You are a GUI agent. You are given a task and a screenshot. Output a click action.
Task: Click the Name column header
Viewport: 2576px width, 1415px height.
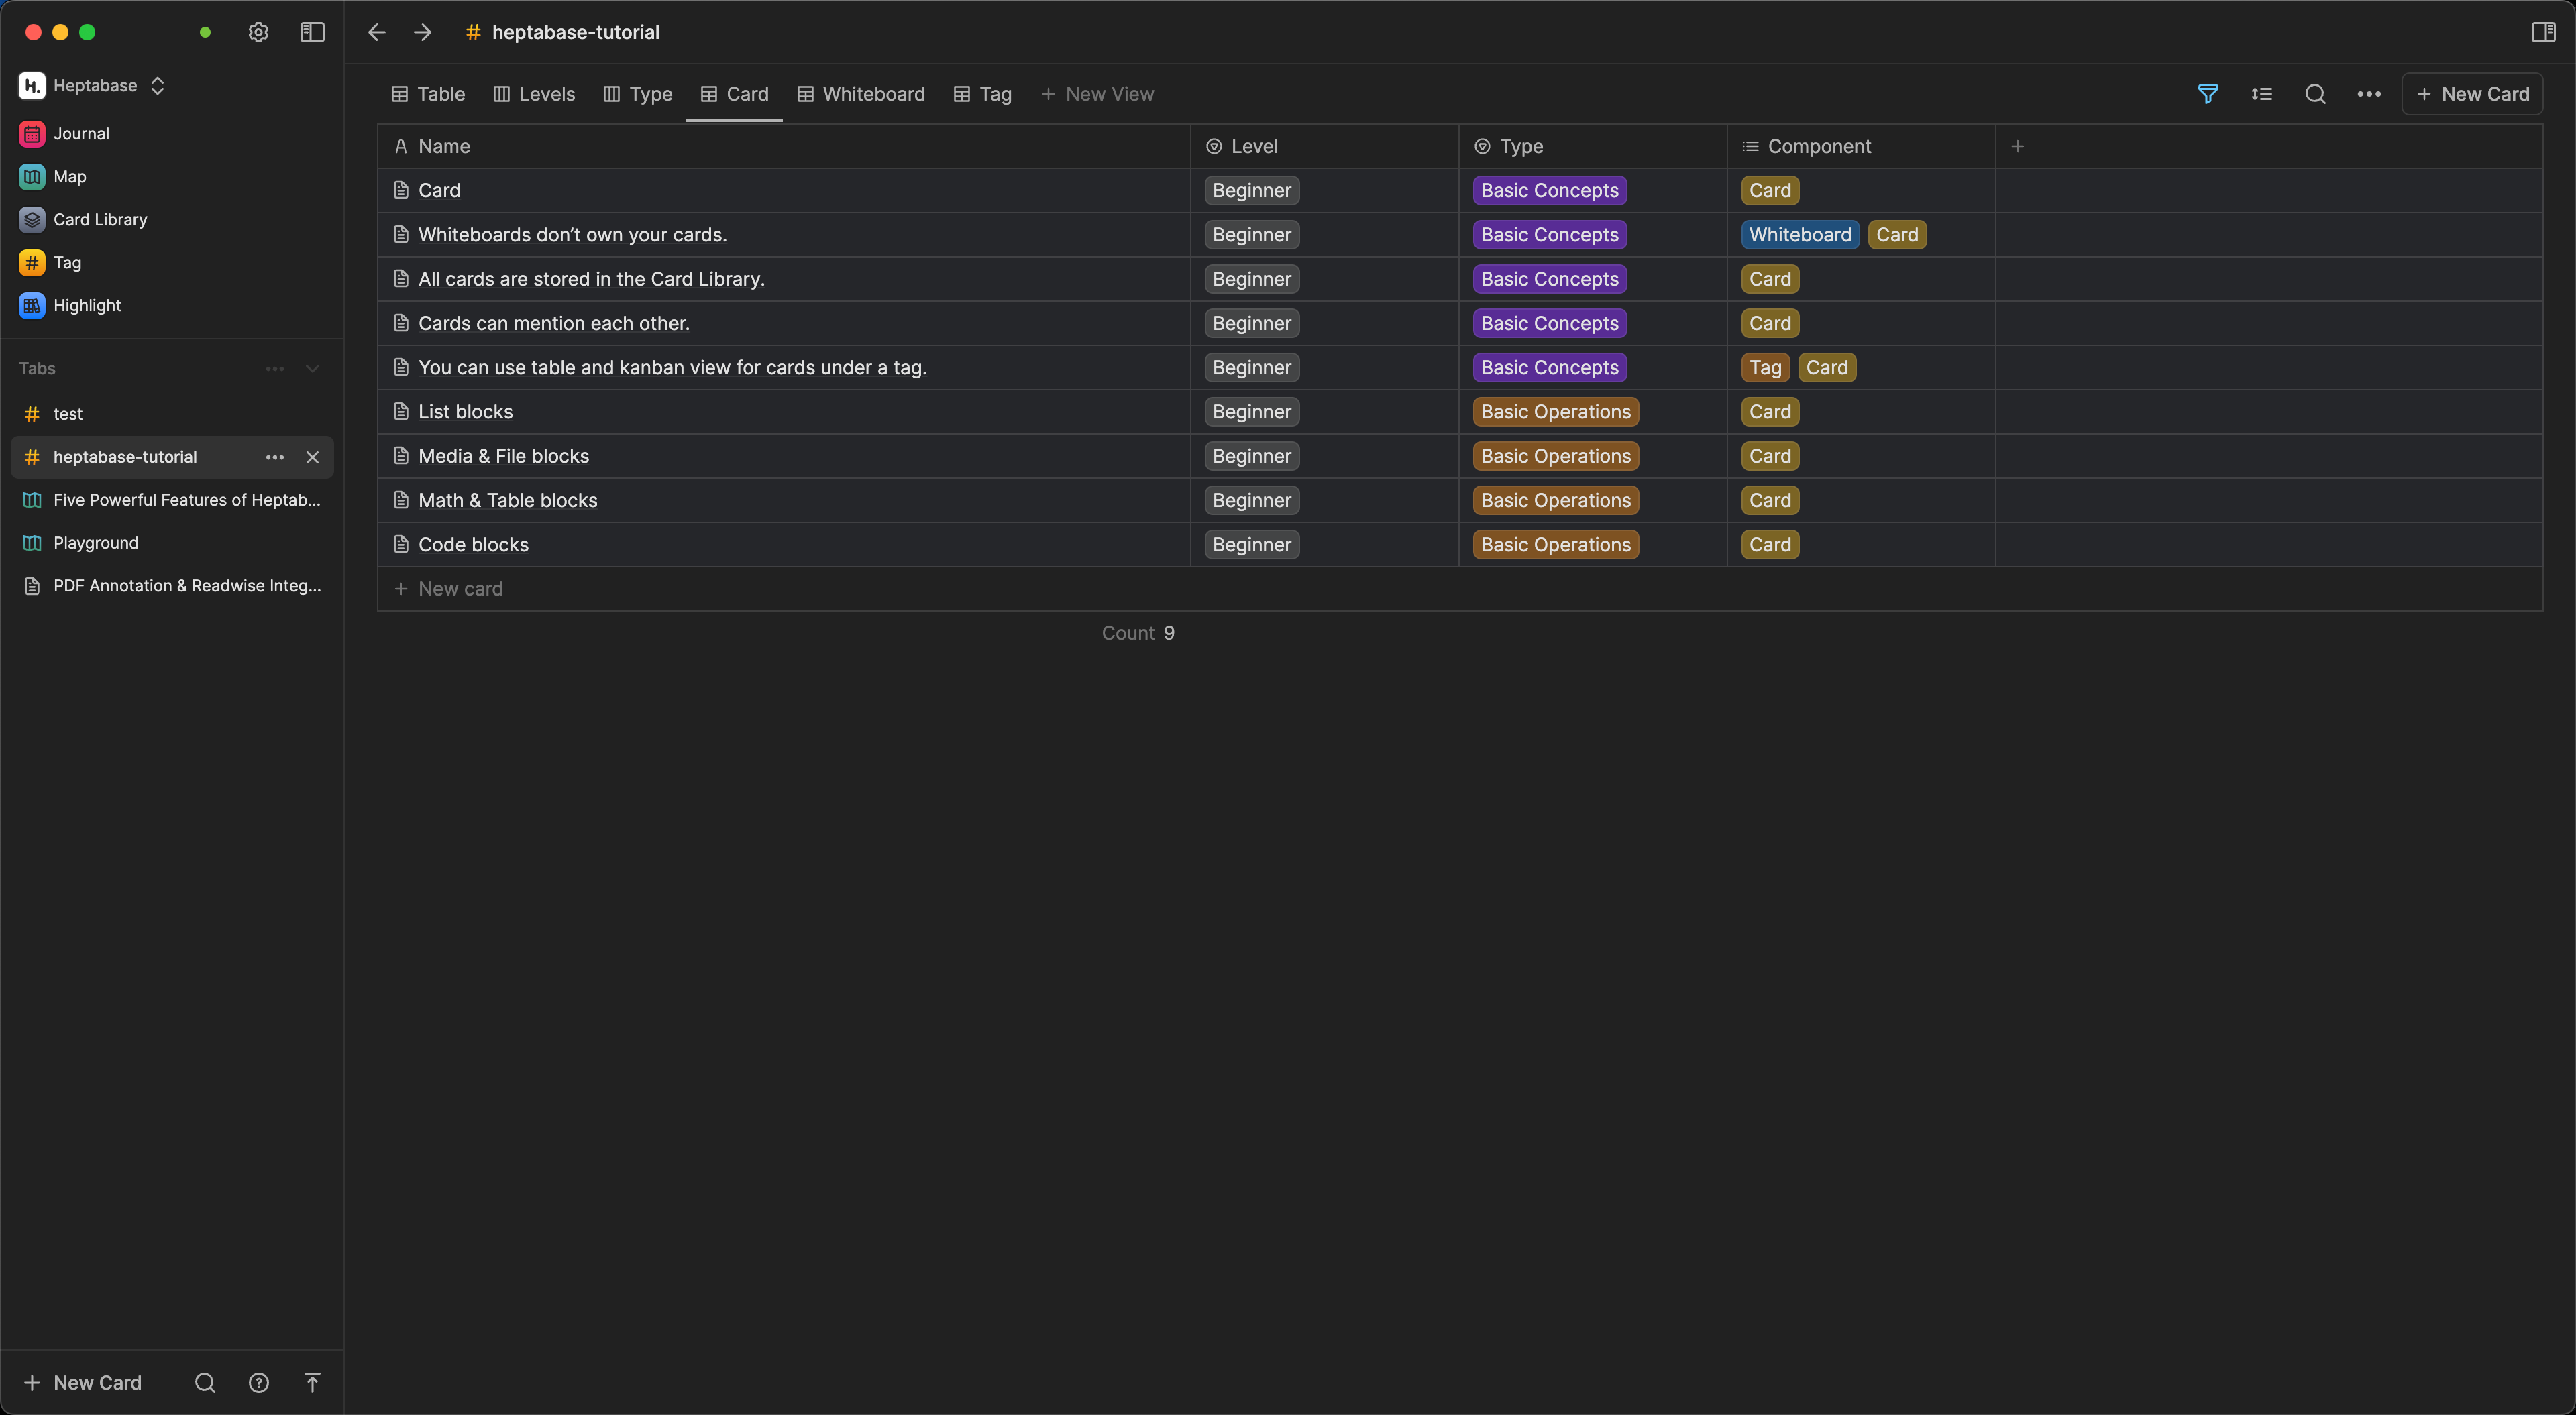784,146
